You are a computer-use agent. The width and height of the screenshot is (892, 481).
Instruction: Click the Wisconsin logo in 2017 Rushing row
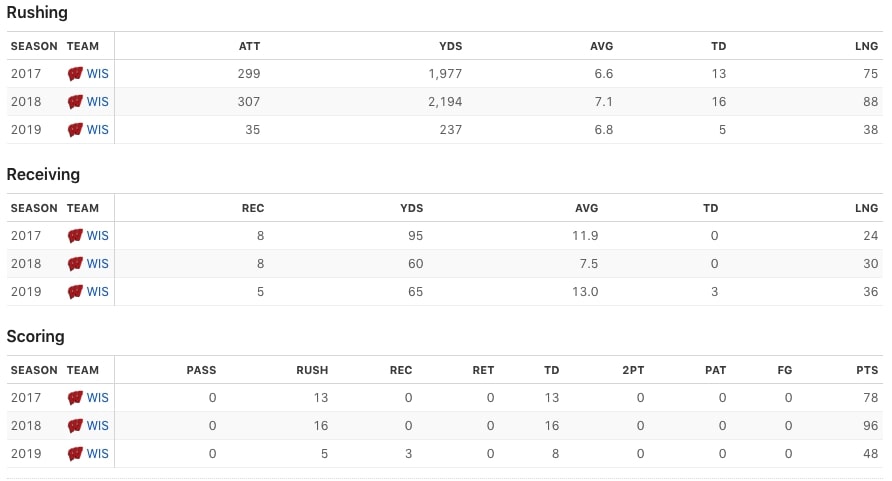tap(75, 74)
